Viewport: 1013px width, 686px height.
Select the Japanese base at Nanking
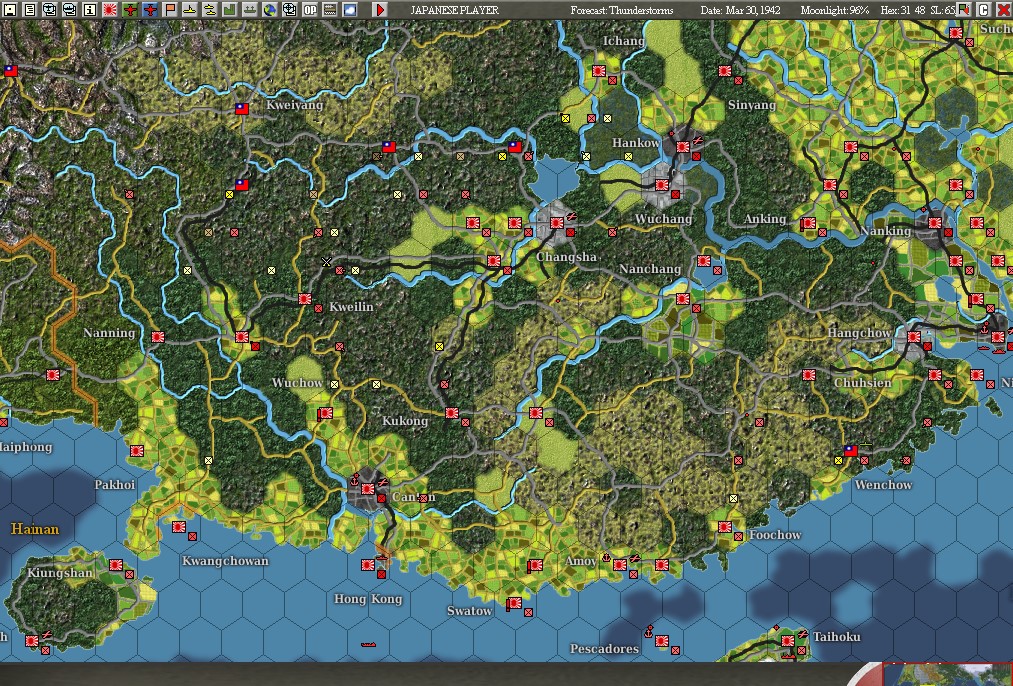point(935,223)
